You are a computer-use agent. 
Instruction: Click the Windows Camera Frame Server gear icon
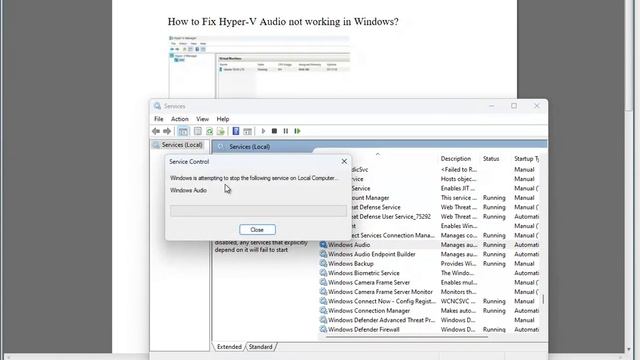(x=323, y=282)
